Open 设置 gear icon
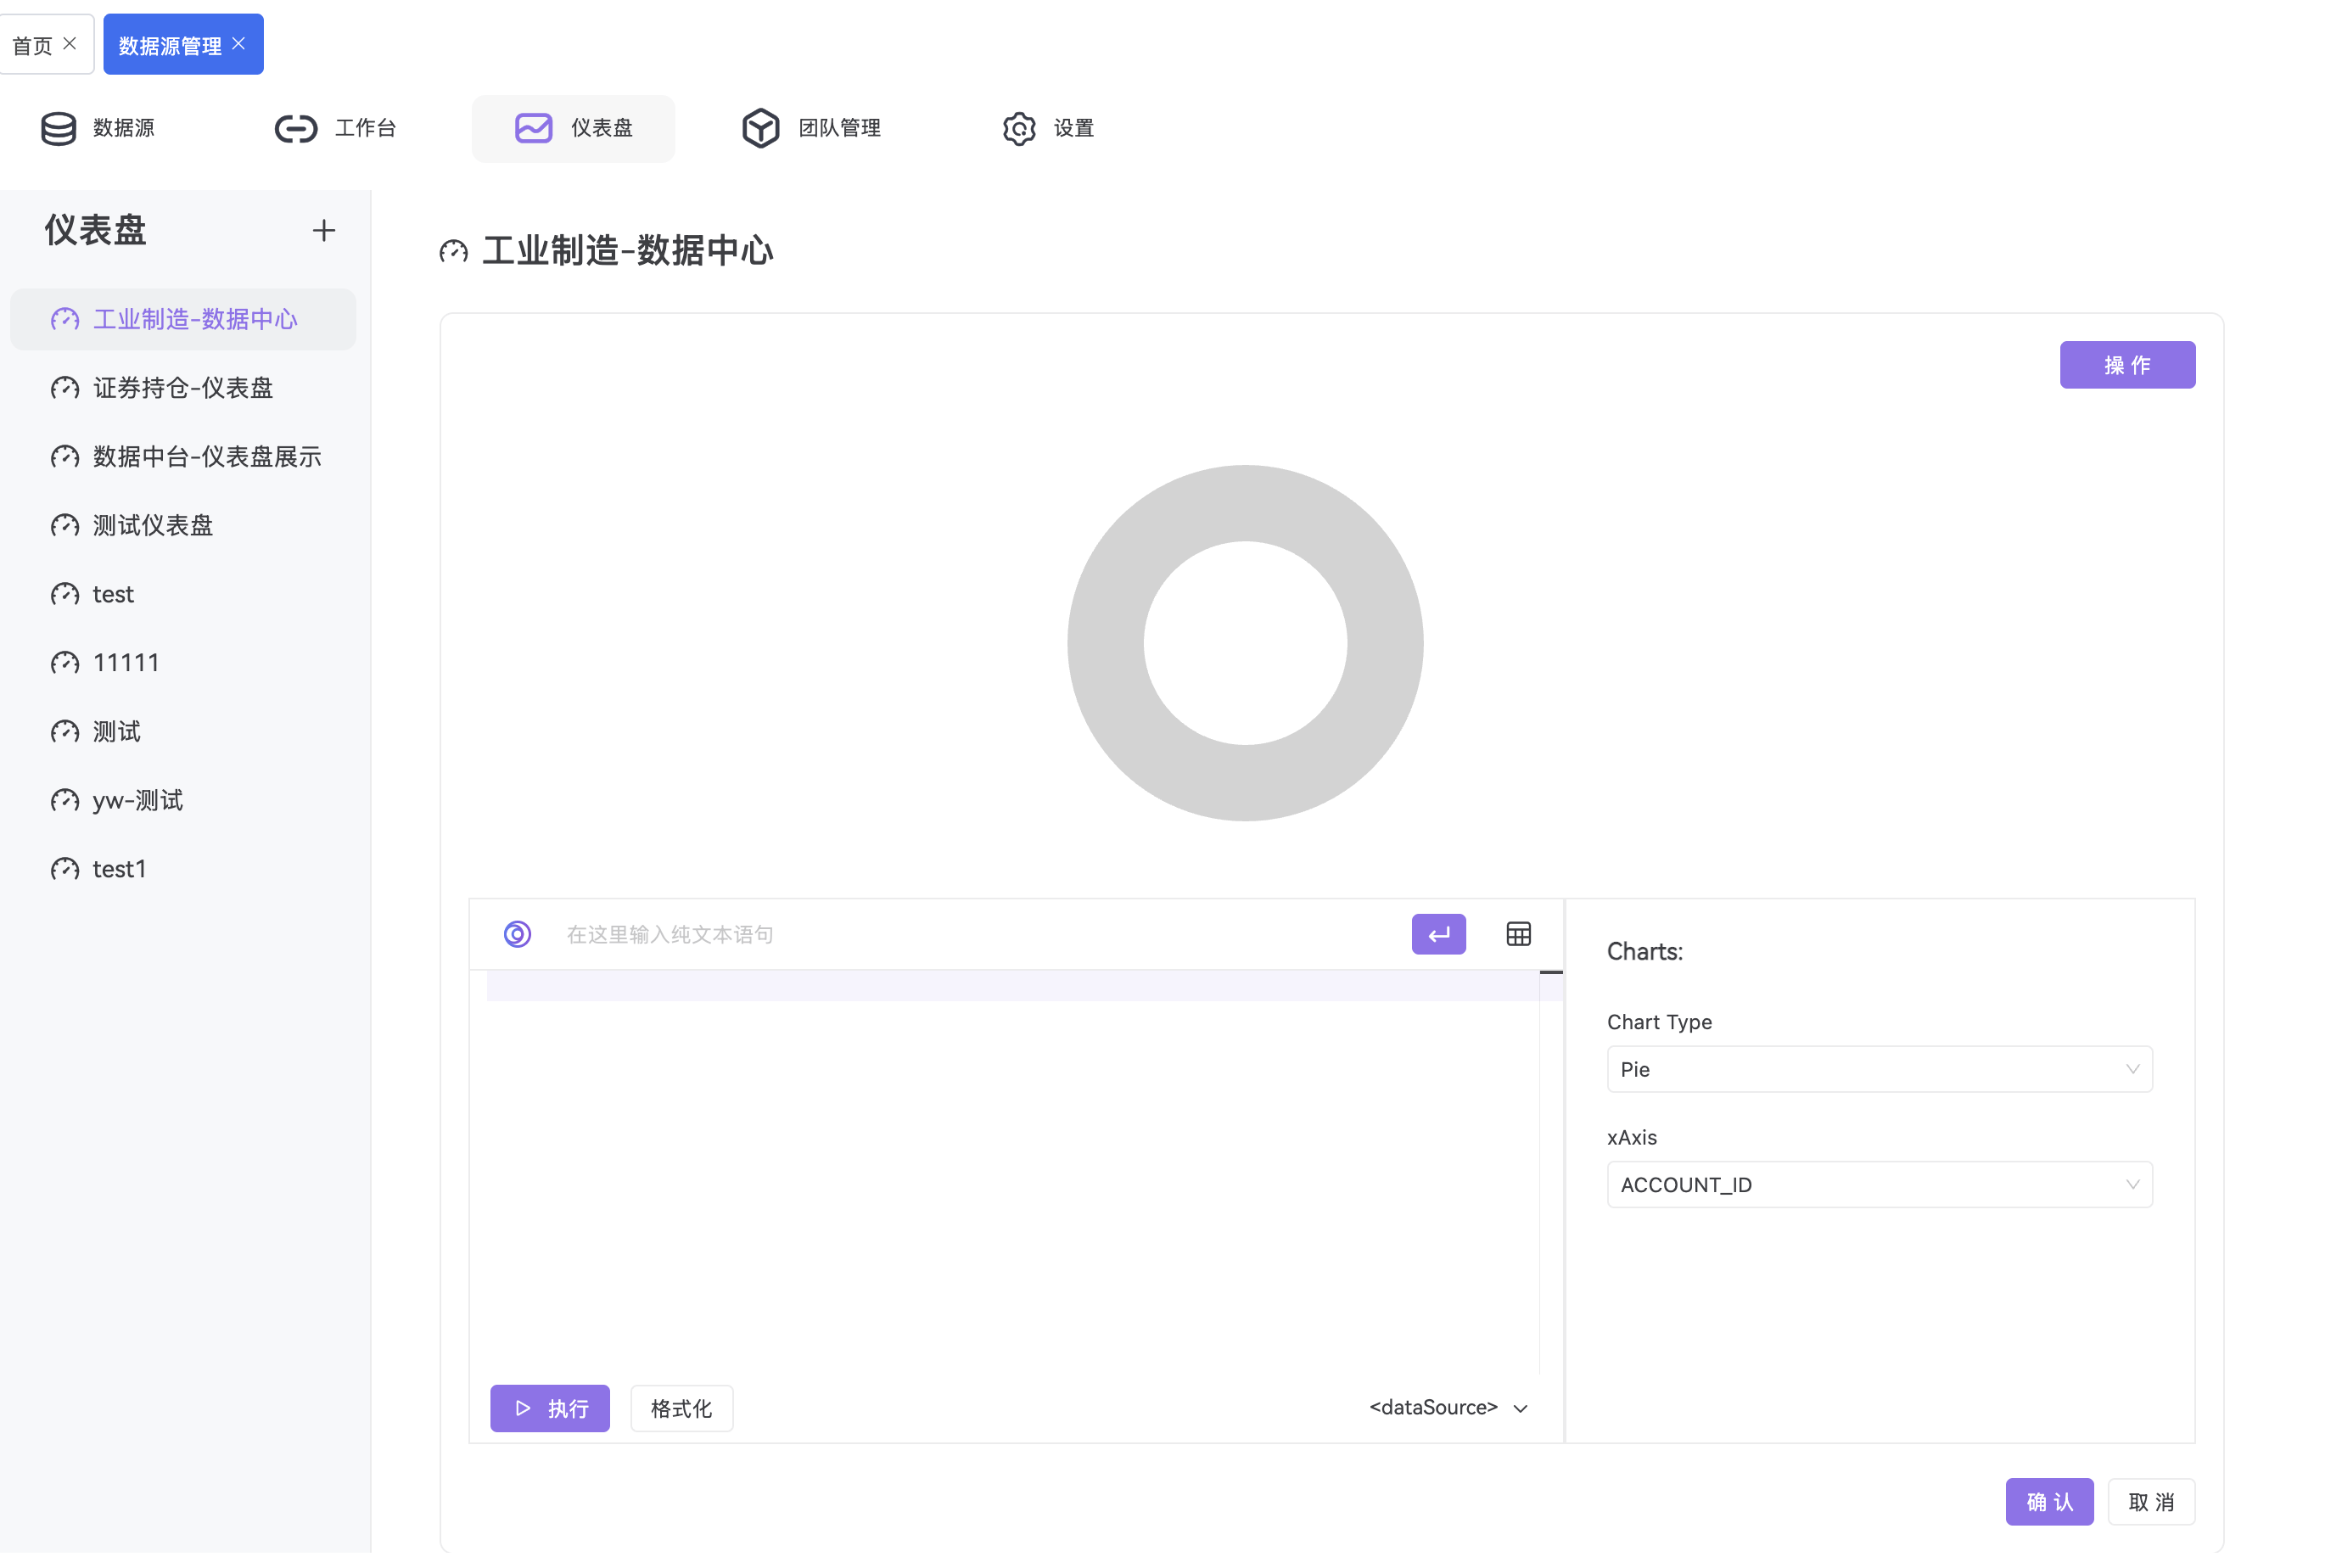This screenshot has height=1568, width=2342. (x=1019, y=128)
